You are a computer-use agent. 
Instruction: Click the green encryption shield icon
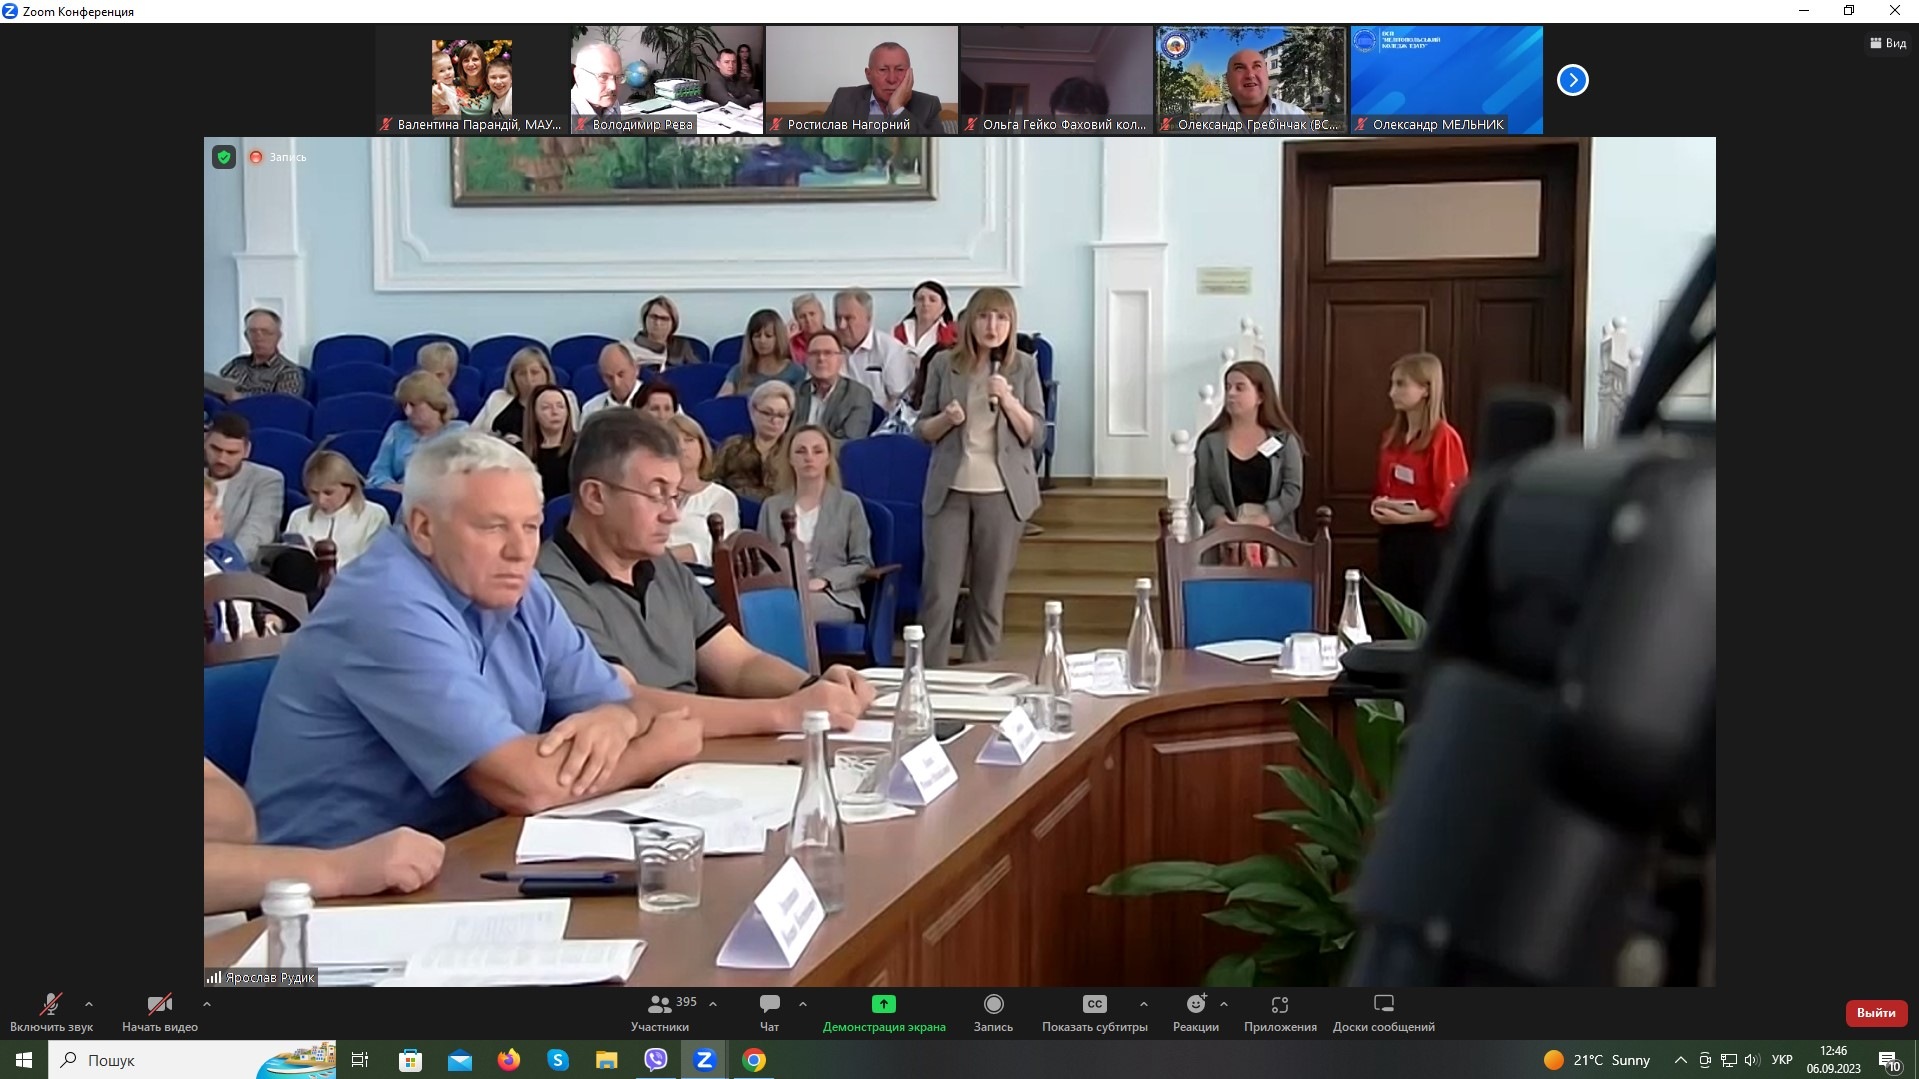pos(224,157)
